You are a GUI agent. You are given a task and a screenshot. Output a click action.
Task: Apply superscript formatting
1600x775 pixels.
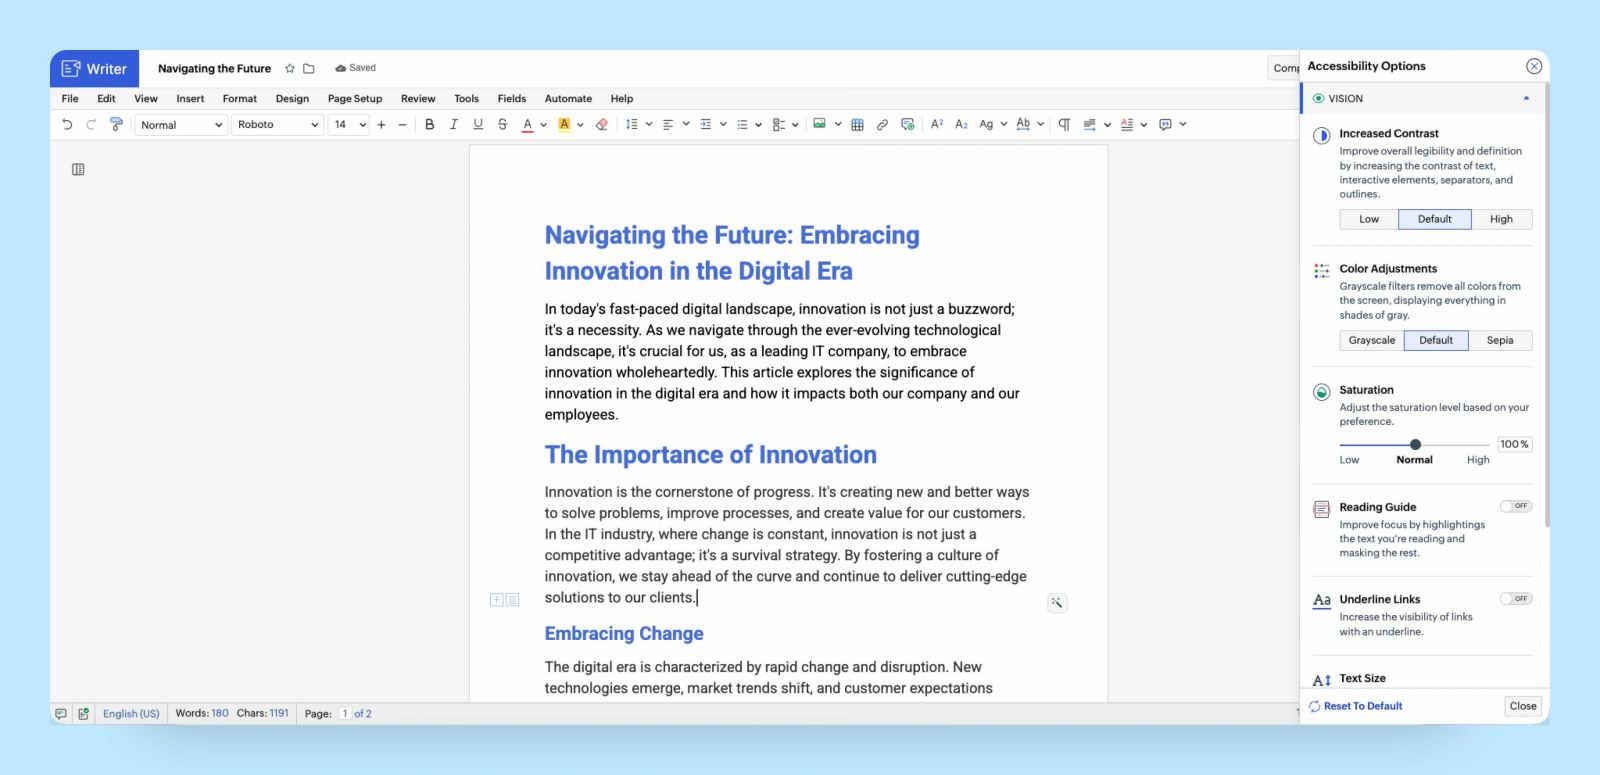coord(937,124)
